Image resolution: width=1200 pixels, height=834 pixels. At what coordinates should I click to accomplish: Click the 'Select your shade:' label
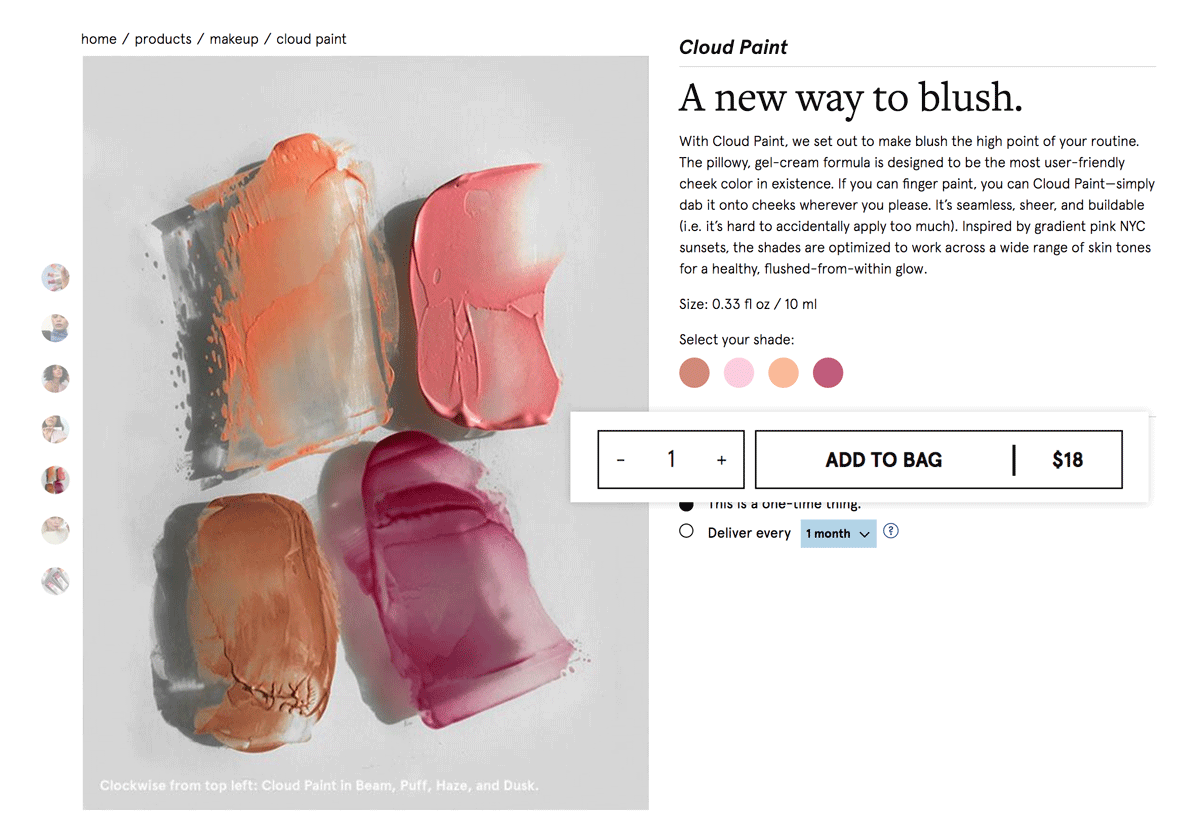pos(737,340)
